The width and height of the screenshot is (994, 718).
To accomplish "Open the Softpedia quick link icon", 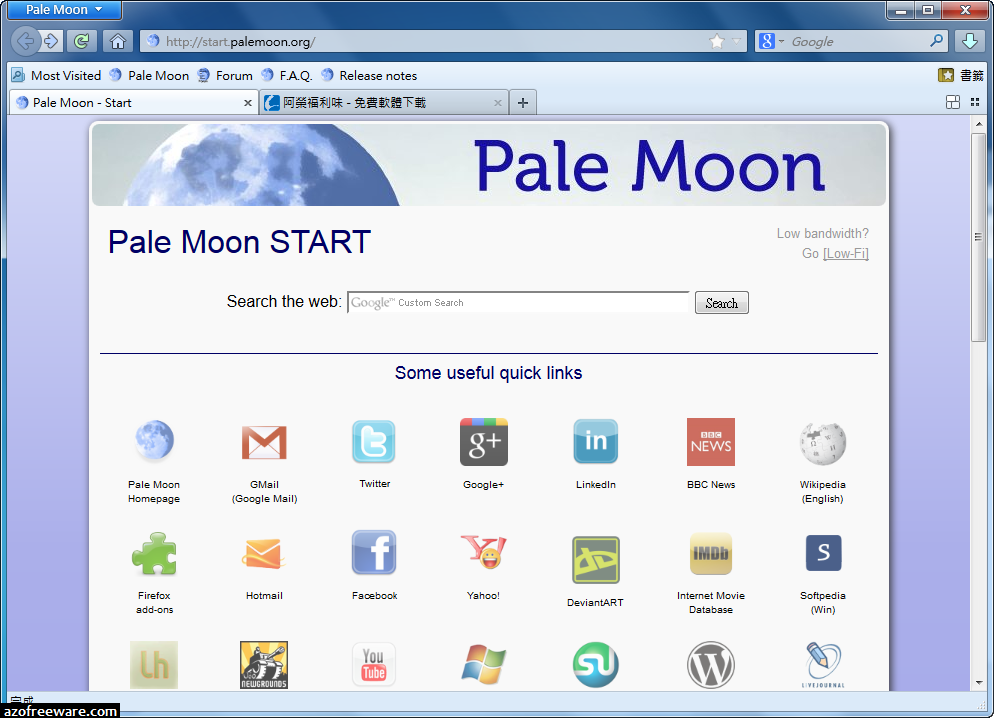I will tap(823, 553).
